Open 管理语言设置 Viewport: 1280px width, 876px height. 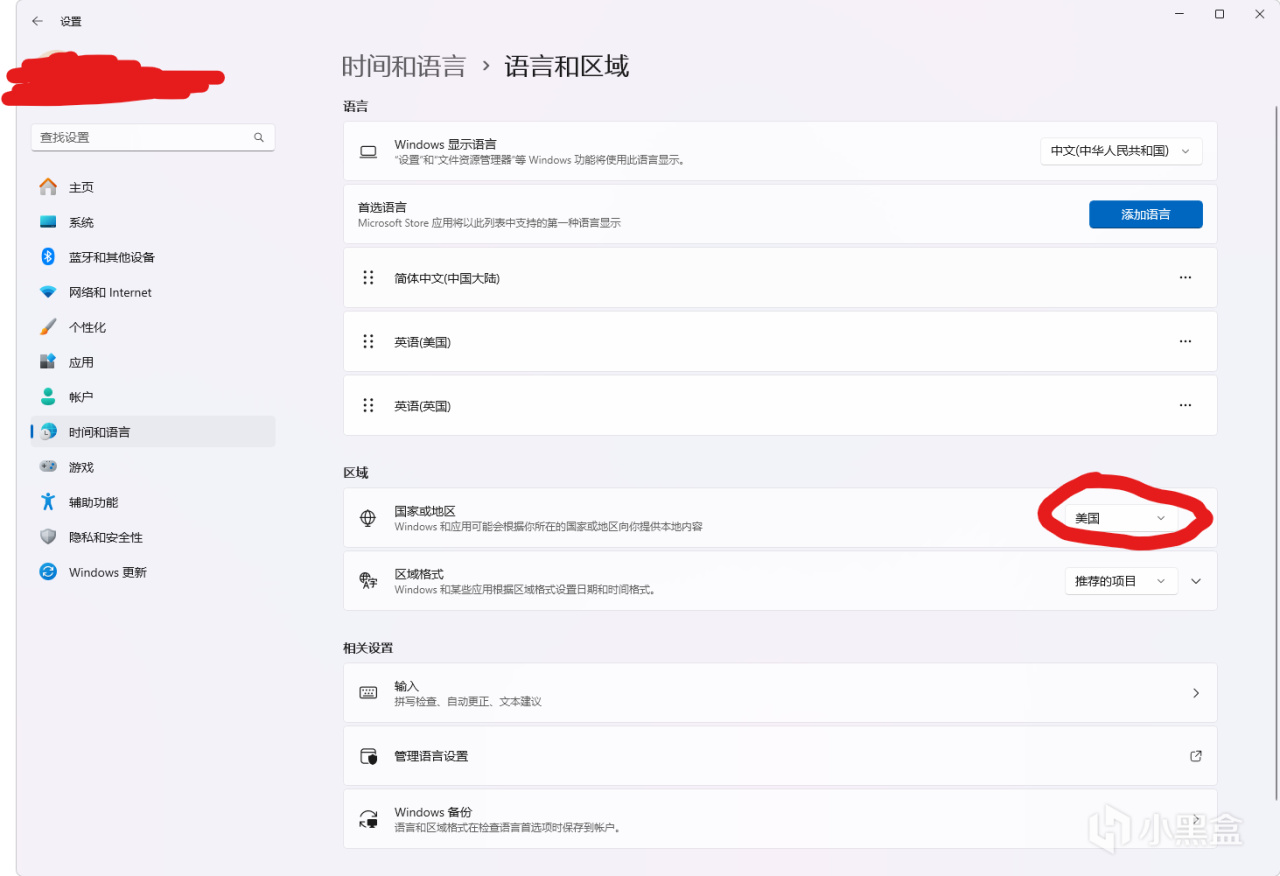tap(780, 756)
